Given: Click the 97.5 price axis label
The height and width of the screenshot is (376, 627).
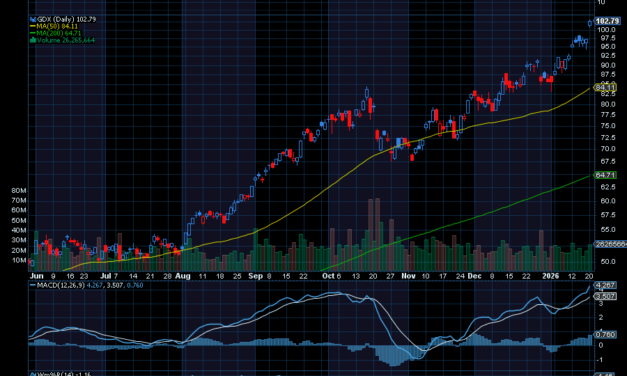Looking at the screenshot, I should [x=608, y=38].
